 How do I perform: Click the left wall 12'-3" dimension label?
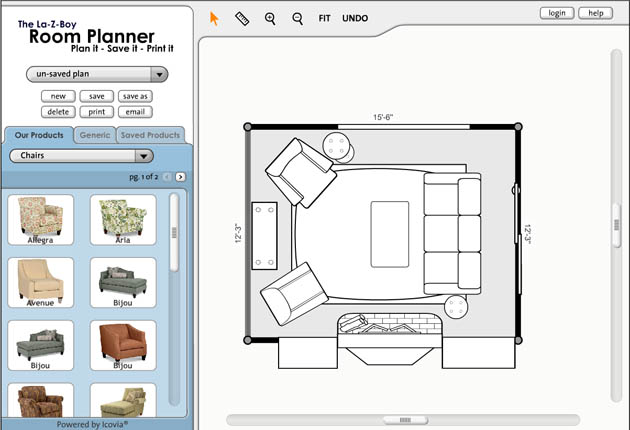point(238,233)
